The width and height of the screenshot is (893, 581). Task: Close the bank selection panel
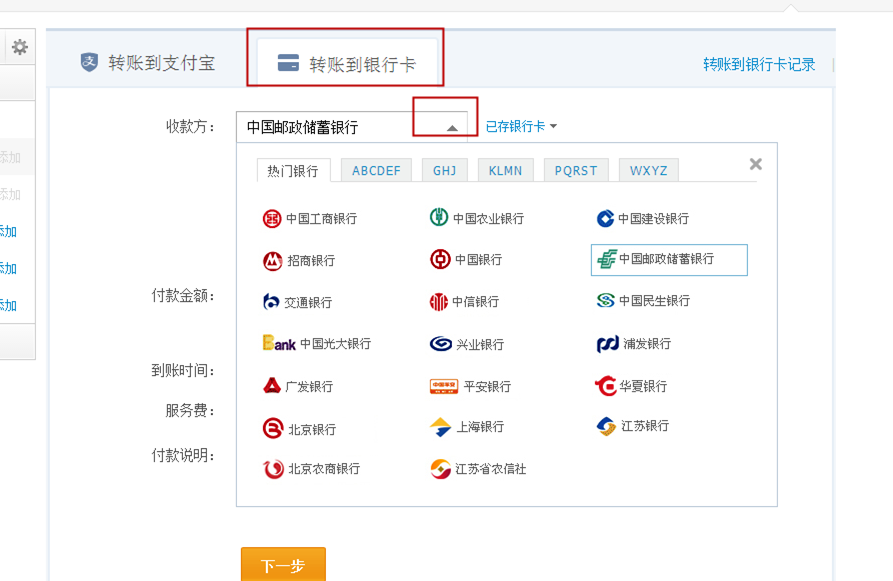coord(756,165)
